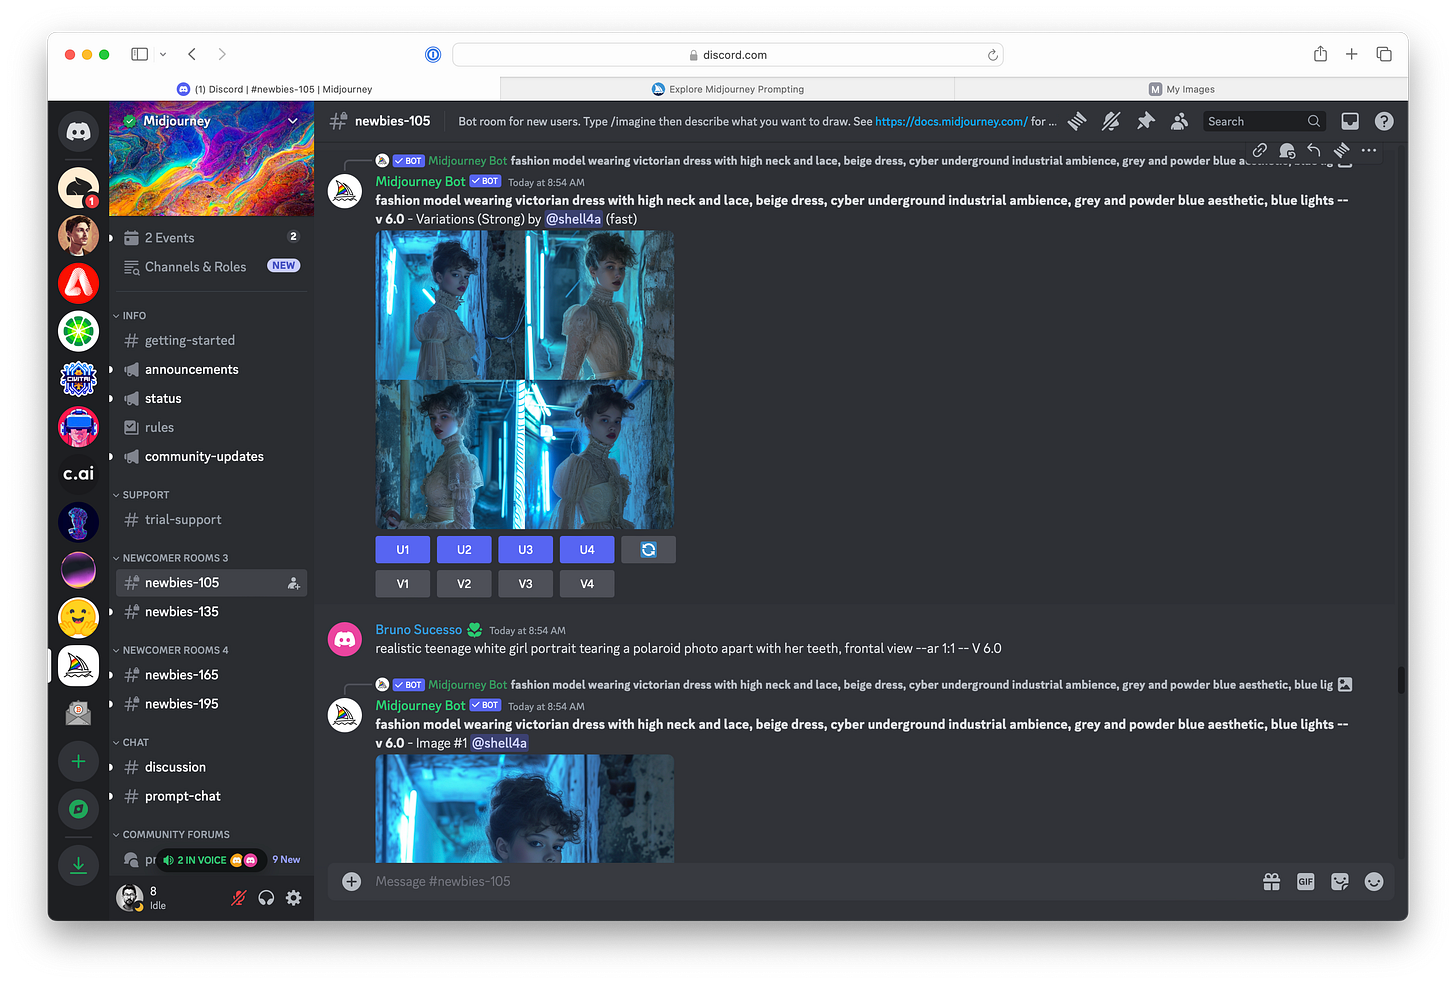Image resolution: width=1456 pixels, height=984 pixels.
Task: Click the Add a Server plus icon
Action: tap(78, 761)
